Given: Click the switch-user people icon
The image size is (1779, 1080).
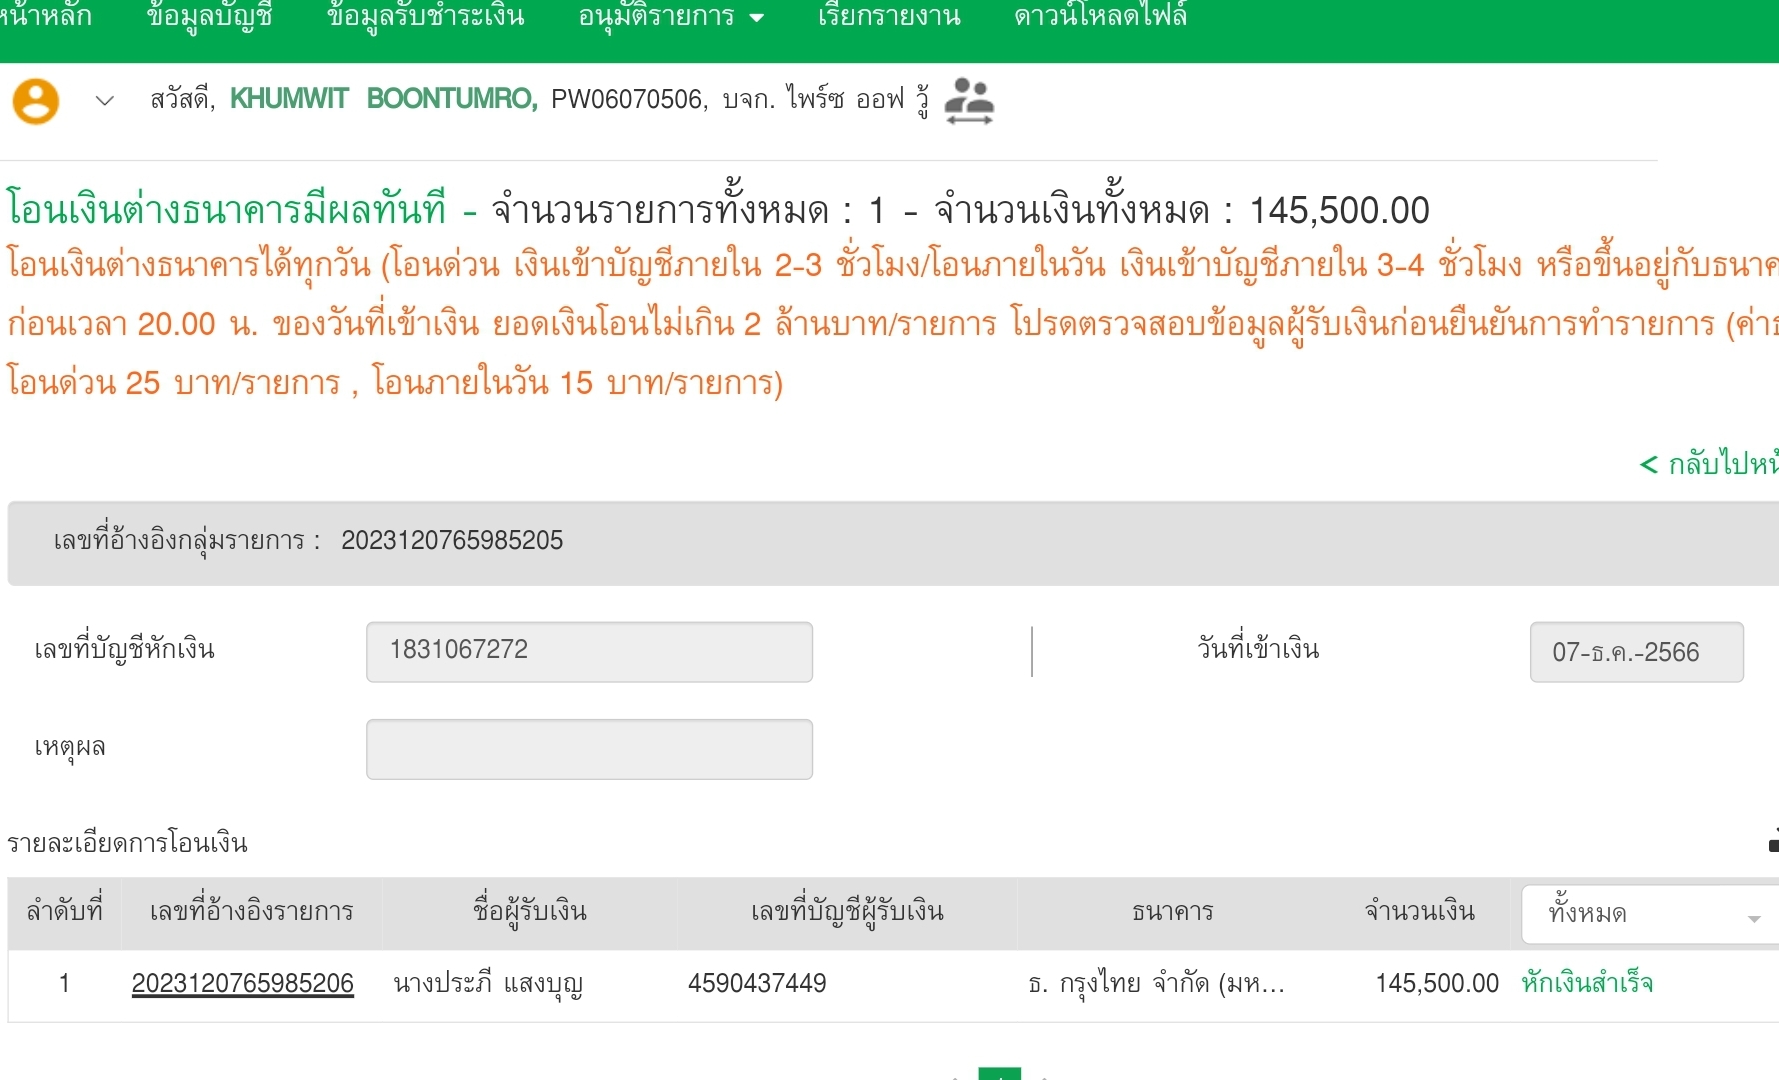Looking at the screenshot, I should pyautogui.click(x=968, y=101).
